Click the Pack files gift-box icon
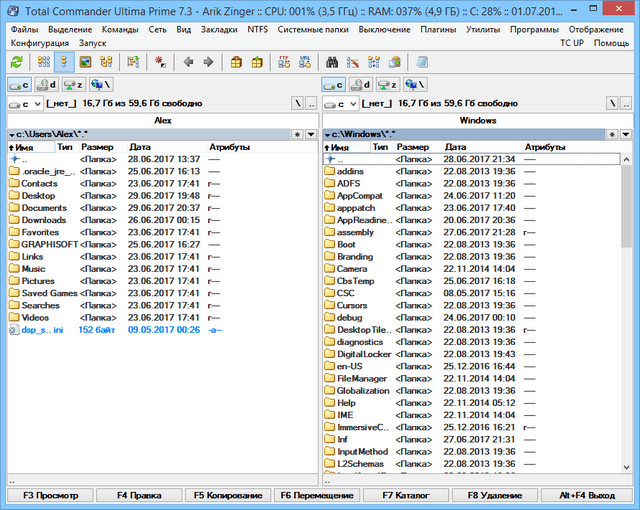The width and height of the screenshot is (640, 510). coord(236,62)
